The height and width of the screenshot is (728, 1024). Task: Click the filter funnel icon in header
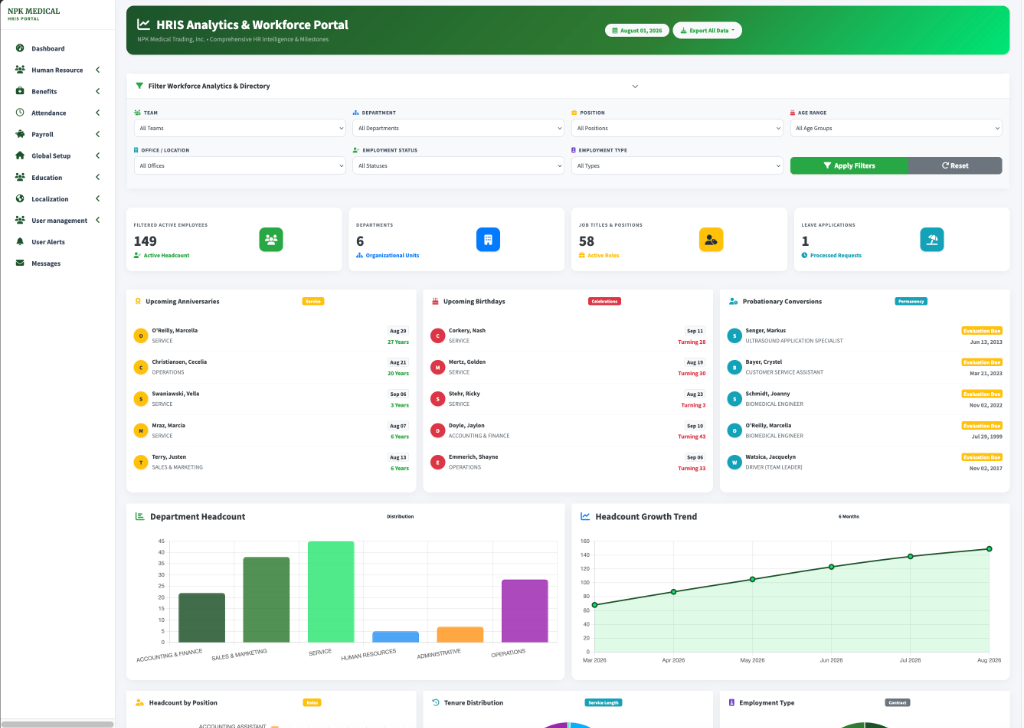[139, 86]
